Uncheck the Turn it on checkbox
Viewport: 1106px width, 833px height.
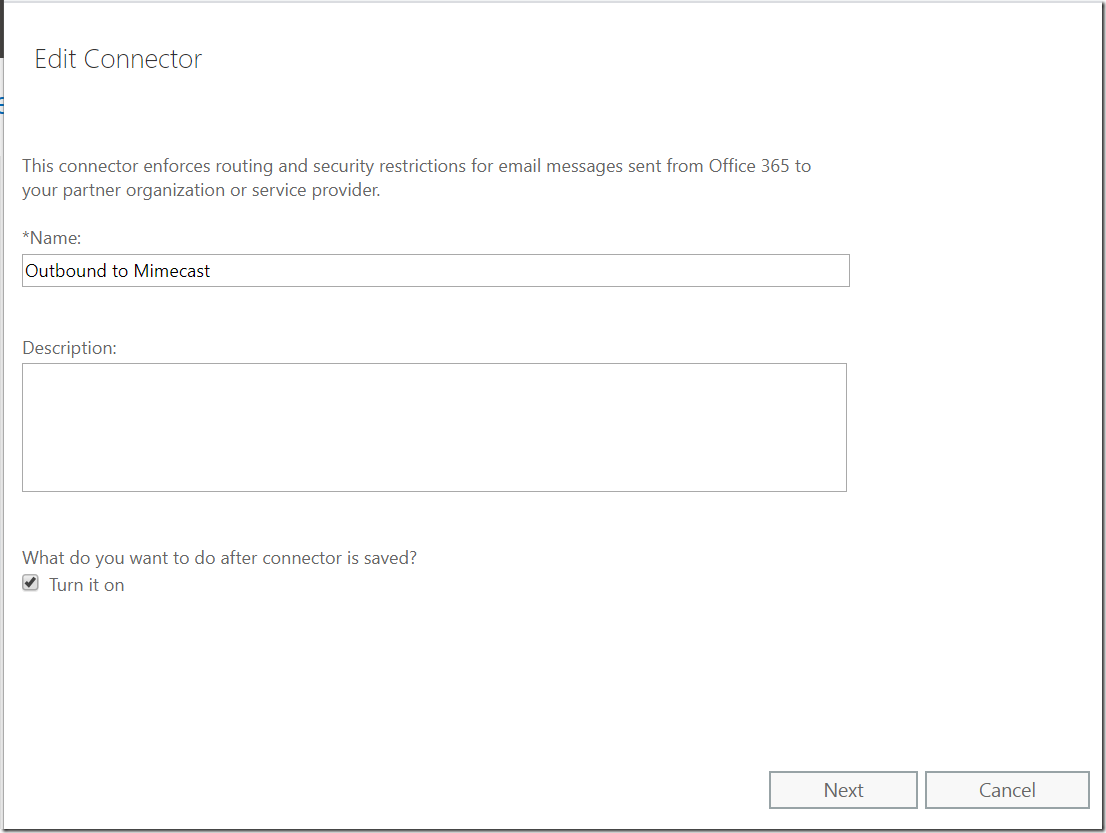tap(30, 583)
